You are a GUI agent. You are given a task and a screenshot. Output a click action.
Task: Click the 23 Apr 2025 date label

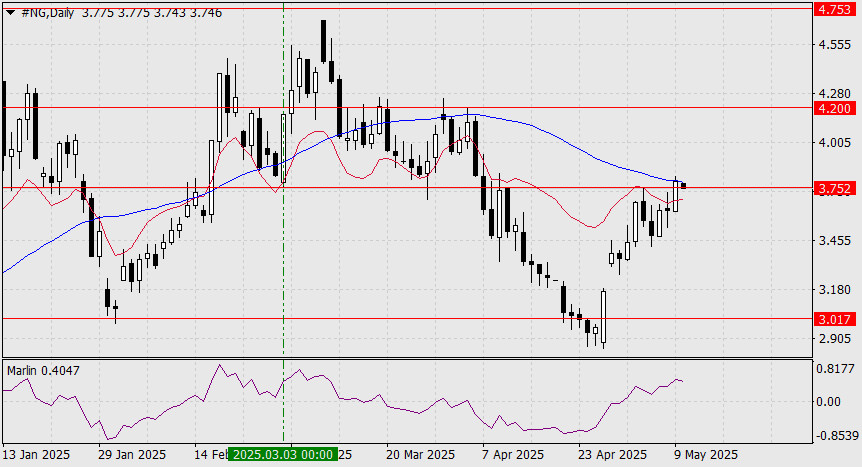tap(612, 455)
